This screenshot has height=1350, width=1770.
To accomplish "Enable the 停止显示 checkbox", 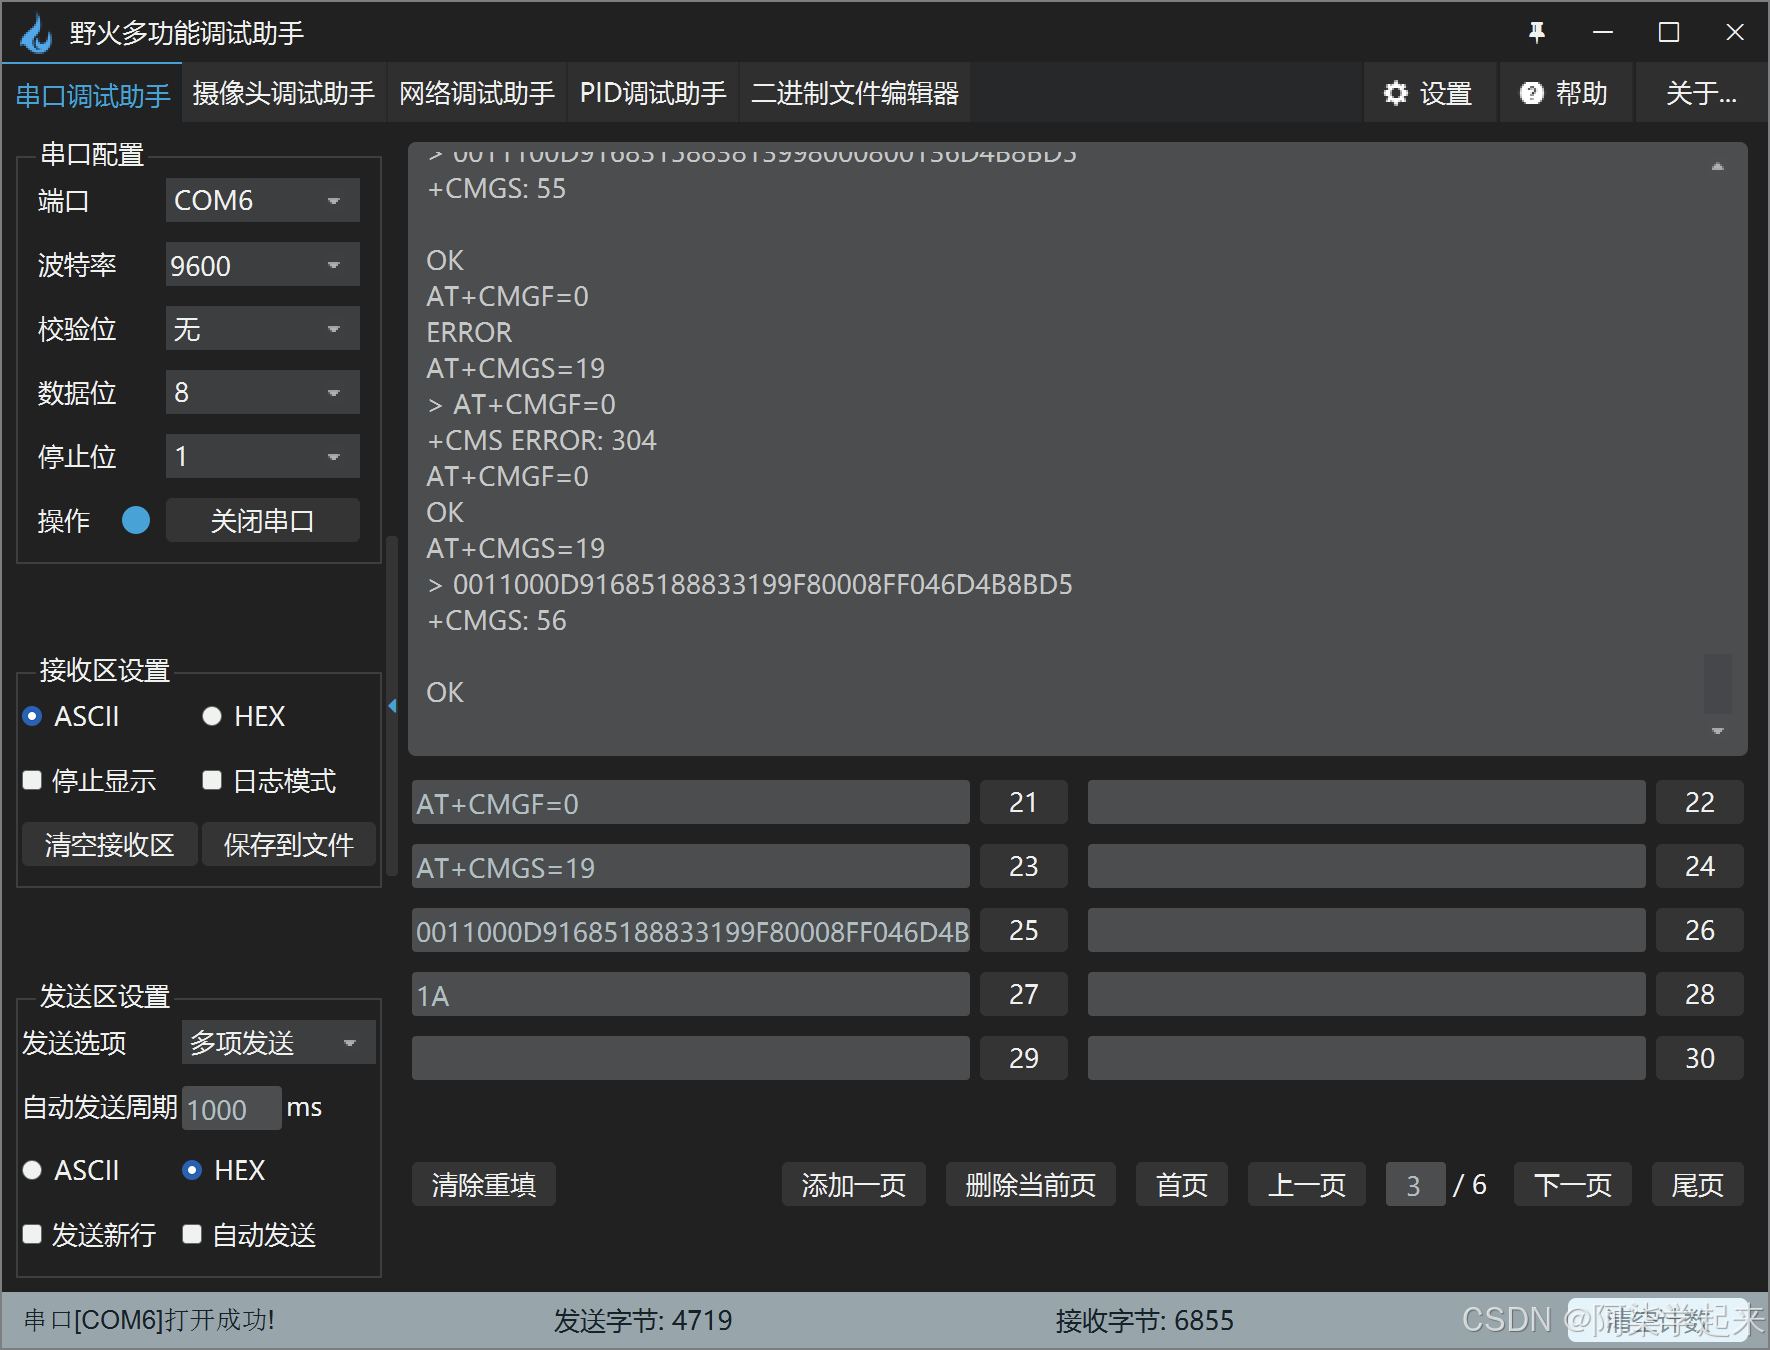I will (32, 780).
